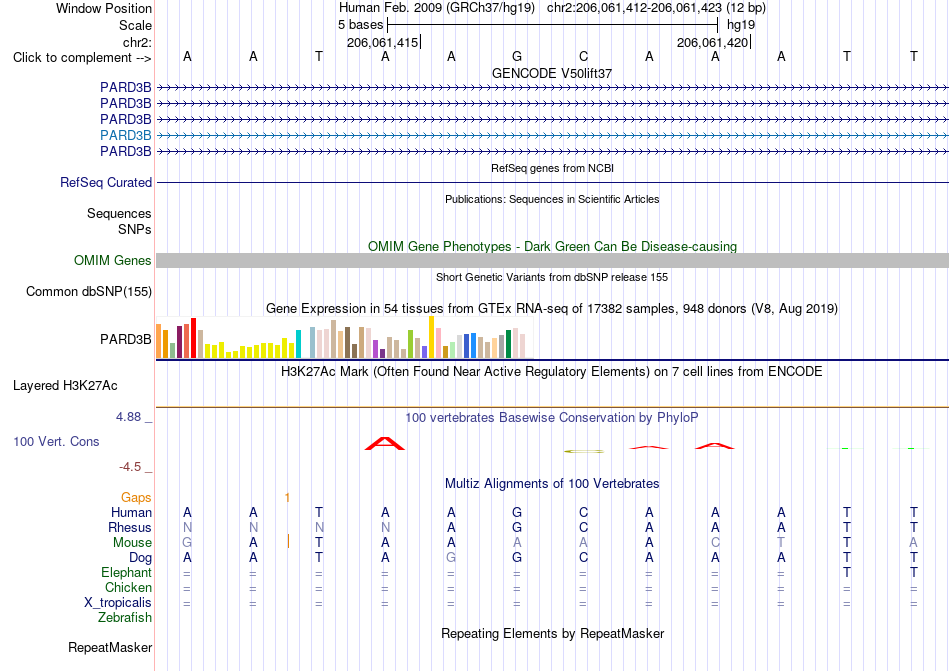Open the RefSeq Curated track label
This screenshot has width=950, height=671.
105,182
